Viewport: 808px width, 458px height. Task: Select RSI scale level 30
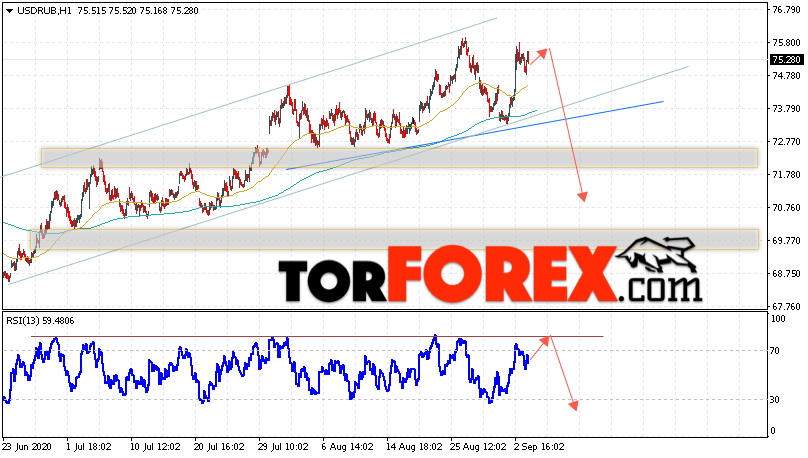click(x=775, y=400)
